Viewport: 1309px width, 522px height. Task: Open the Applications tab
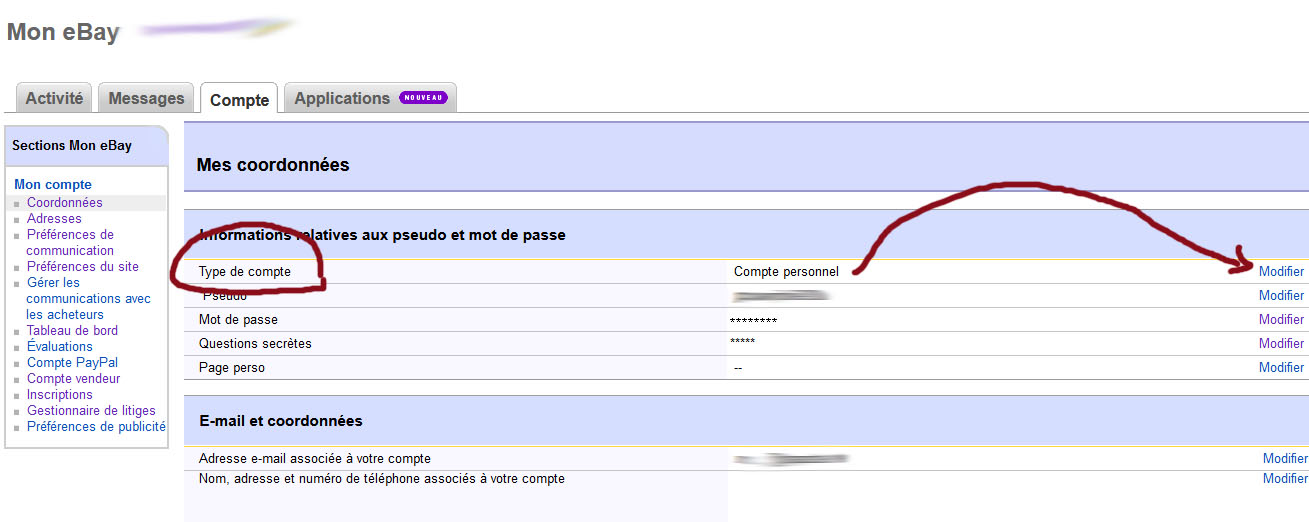(370, 98)
